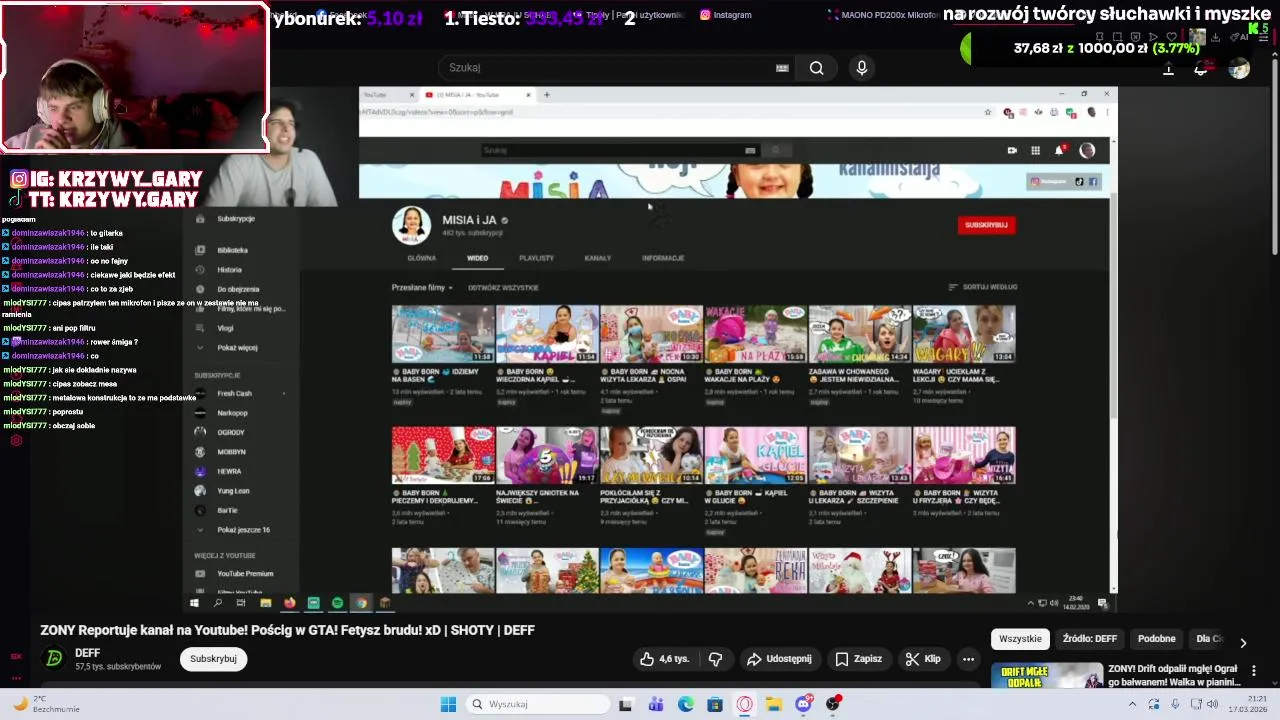
Task: Click the inner YouTube notification bell with badge
Action: [x=1059, y=150]
